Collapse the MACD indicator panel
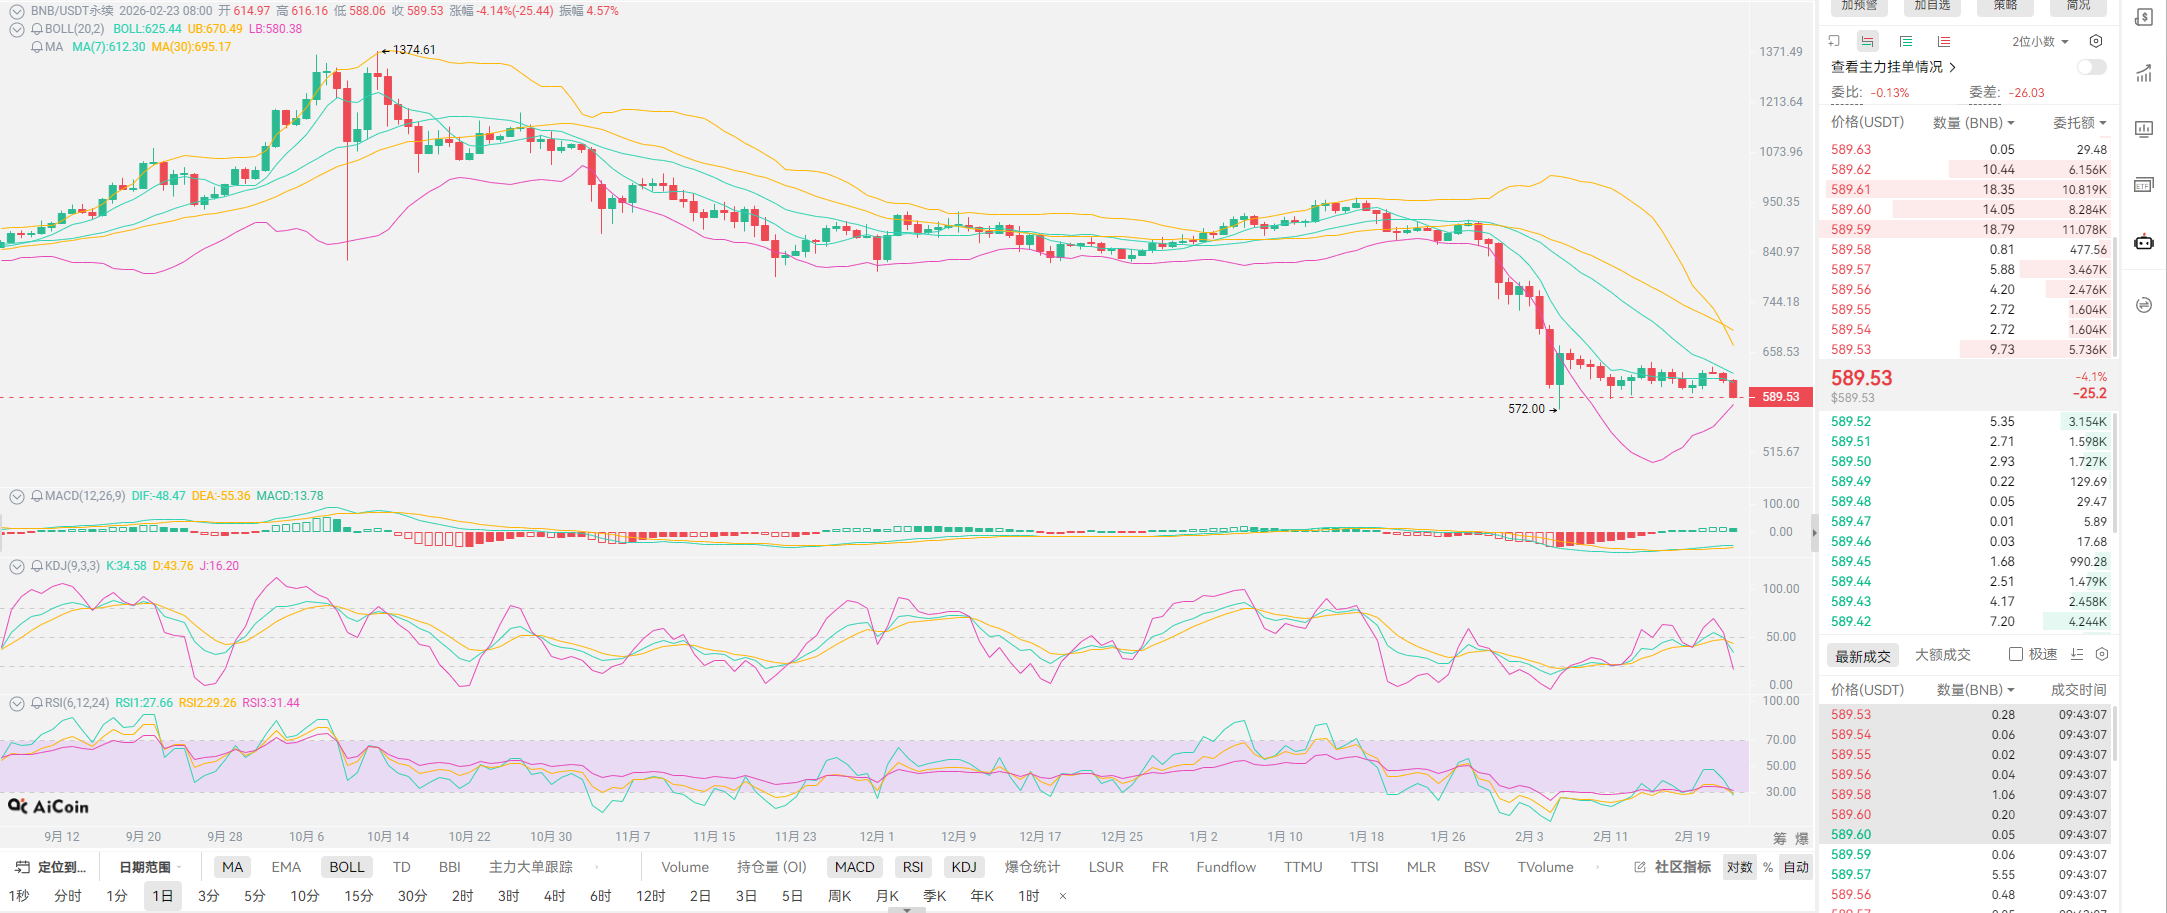Screen dimensions: 2167x913 pos(17,496)
